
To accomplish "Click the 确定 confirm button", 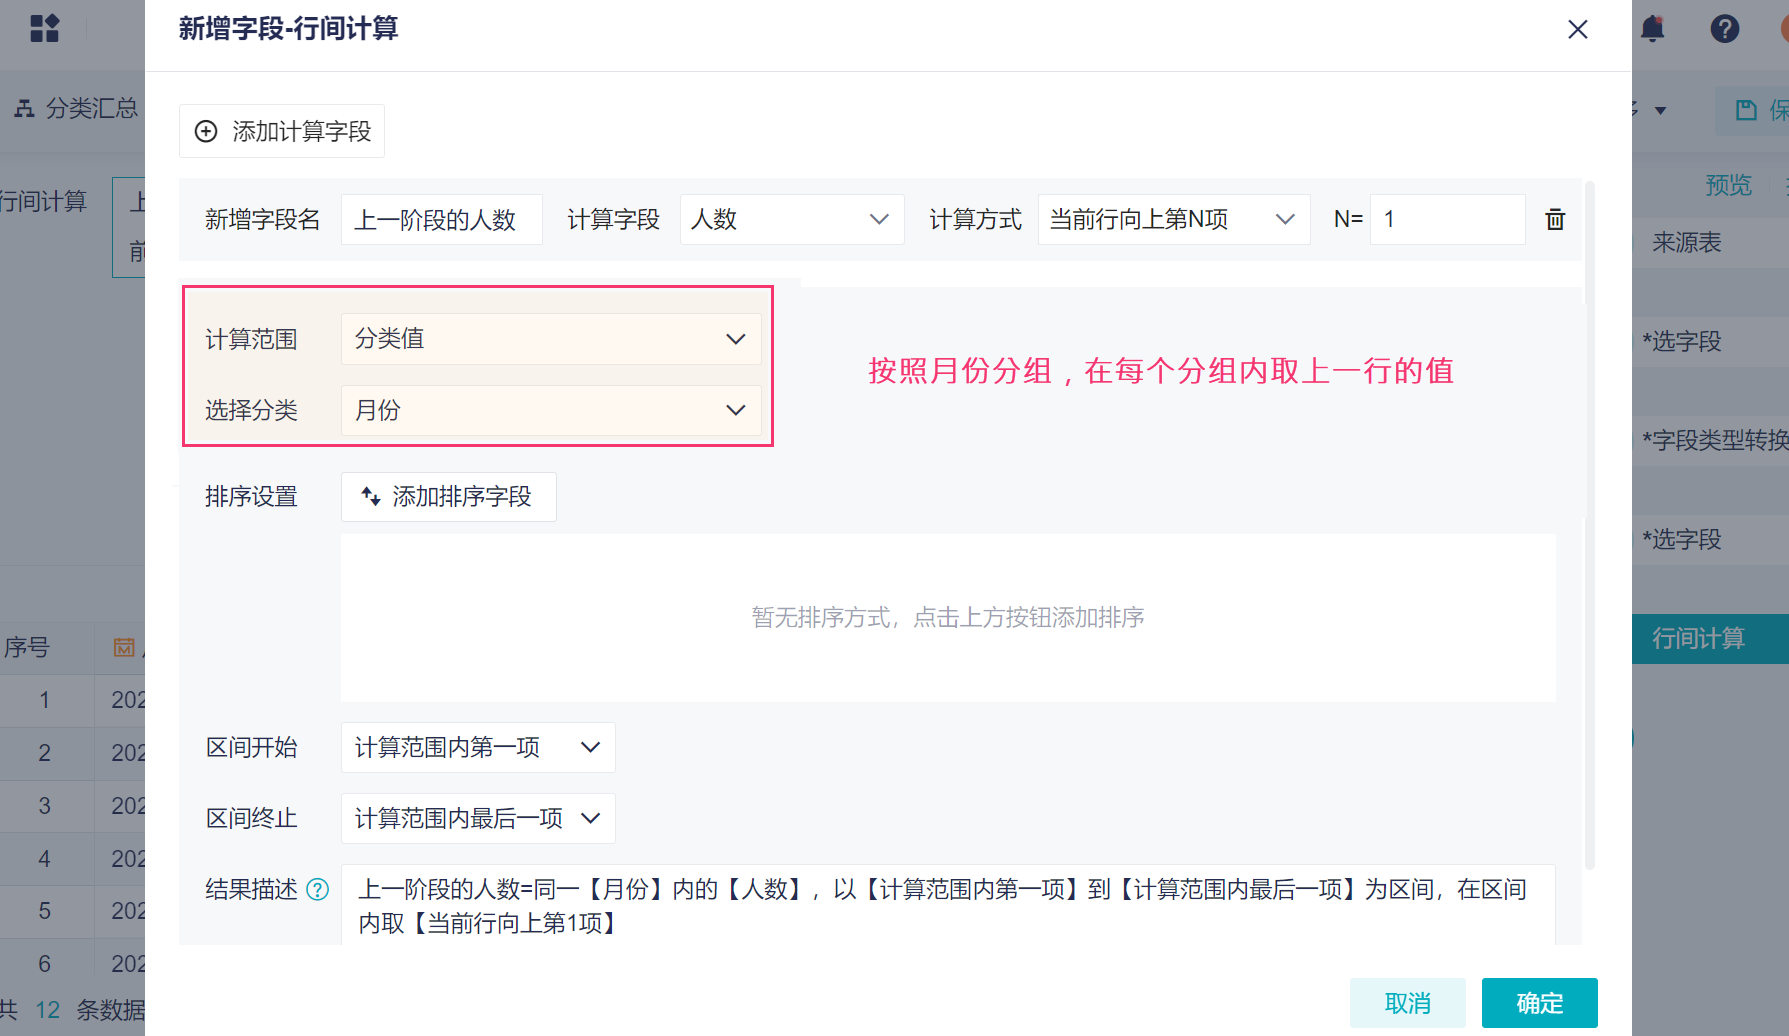I will point(1539,1003).
